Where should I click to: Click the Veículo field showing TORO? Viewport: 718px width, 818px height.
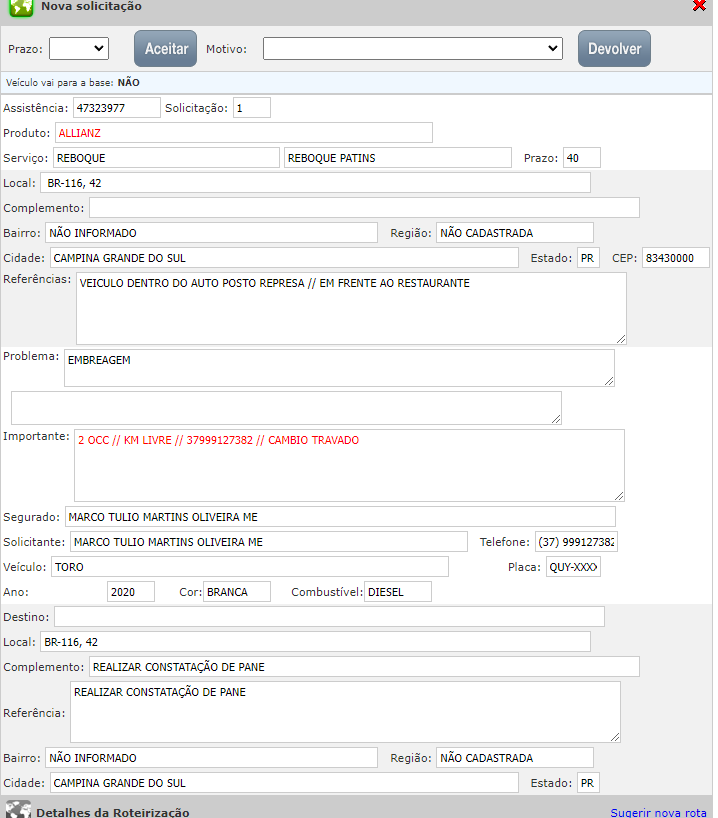[249, 567]
